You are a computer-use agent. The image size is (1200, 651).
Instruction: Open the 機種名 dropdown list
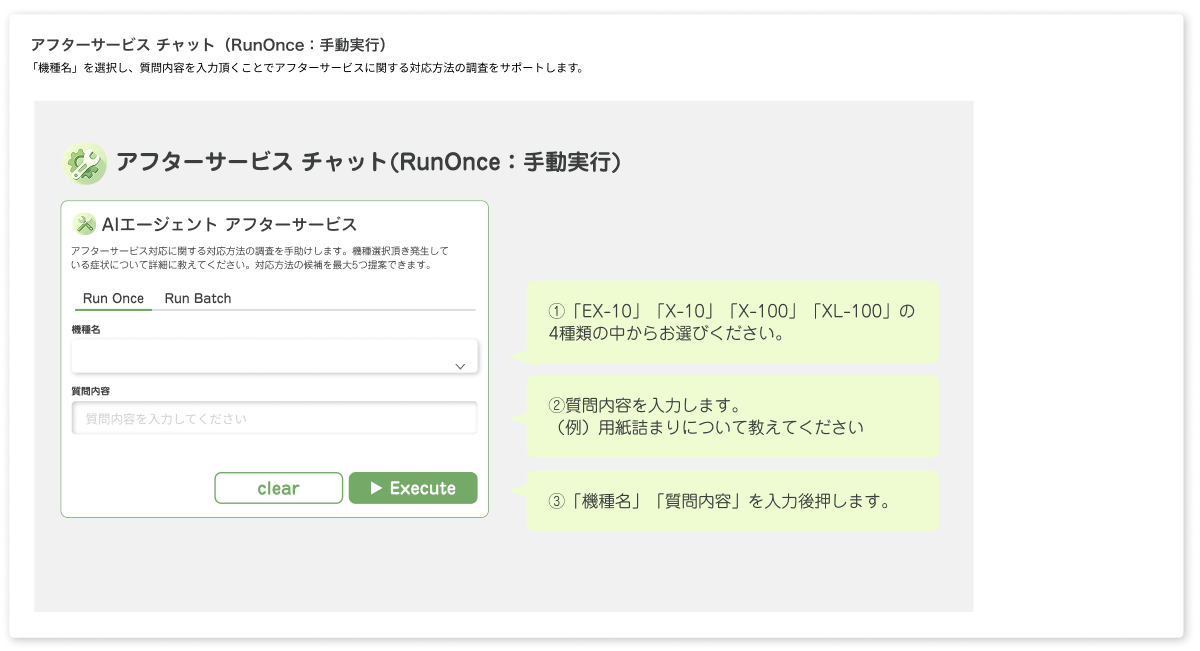274,356
